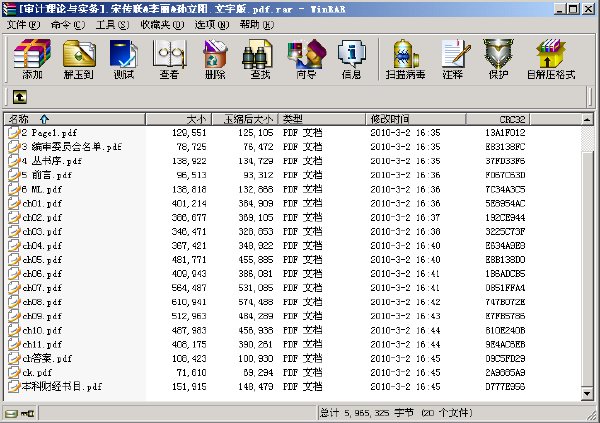Click size value 401,214 of ch01.pdf
This screenshot has height=423, width=600.
[189, 203]
